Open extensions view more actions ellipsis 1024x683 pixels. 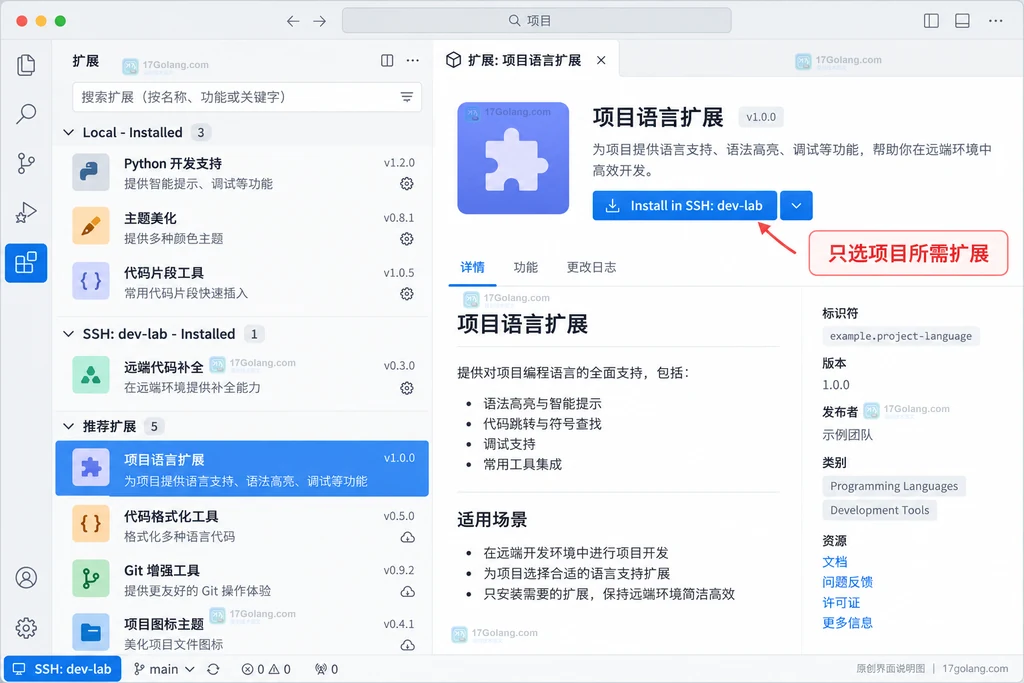click(413, 61)
